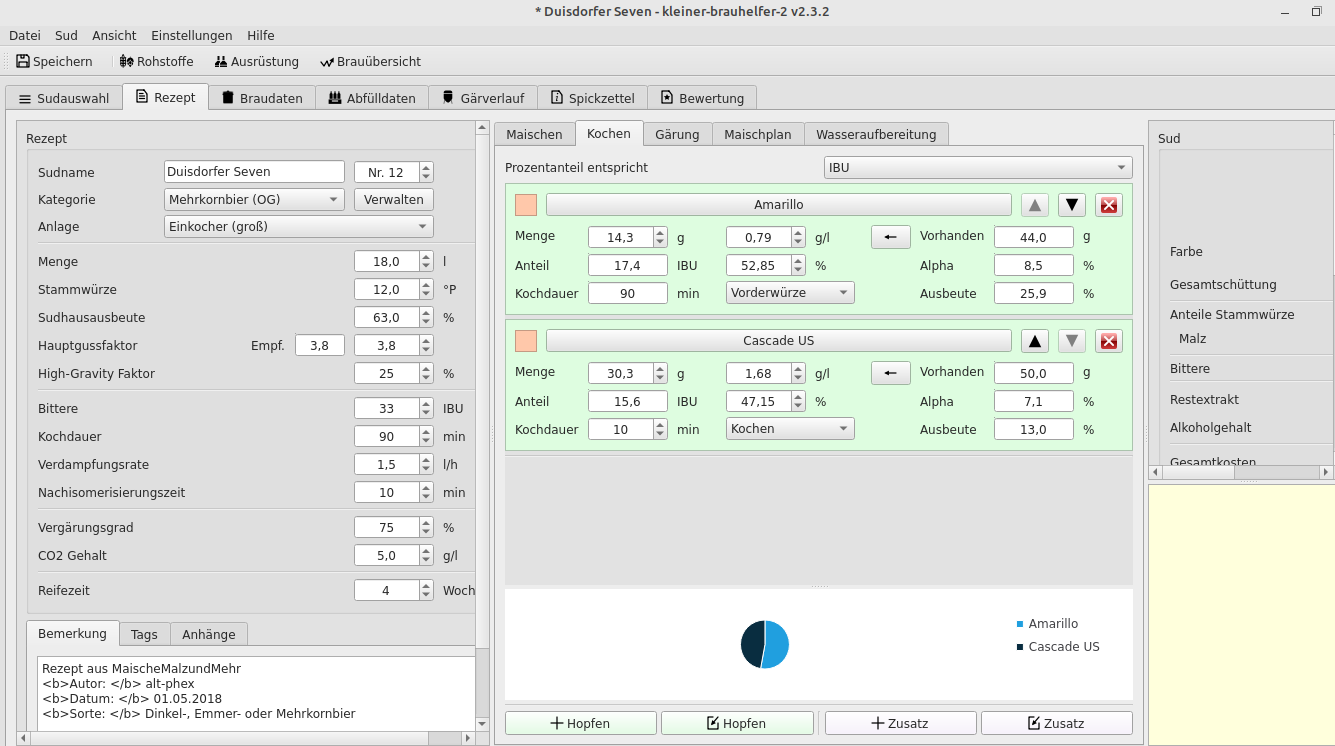Open the Maischplan tab
1335x746 pixels.
click(757, 134)
